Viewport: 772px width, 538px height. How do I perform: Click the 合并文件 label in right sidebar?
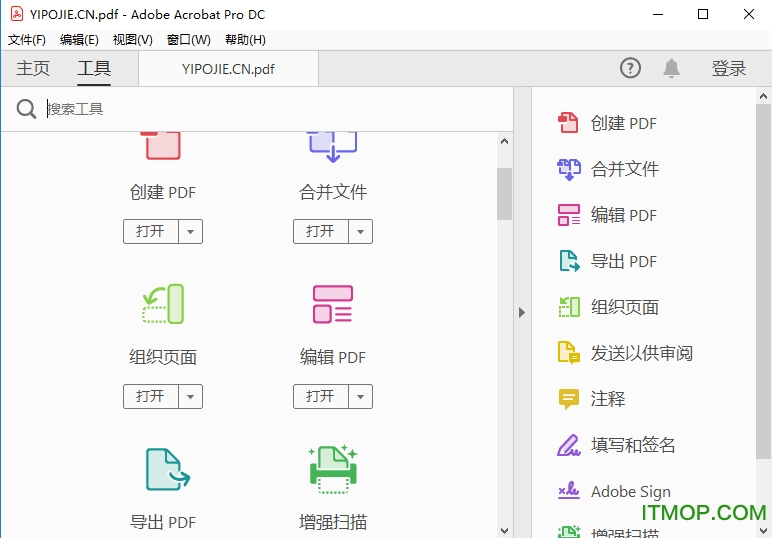point(625,169)
